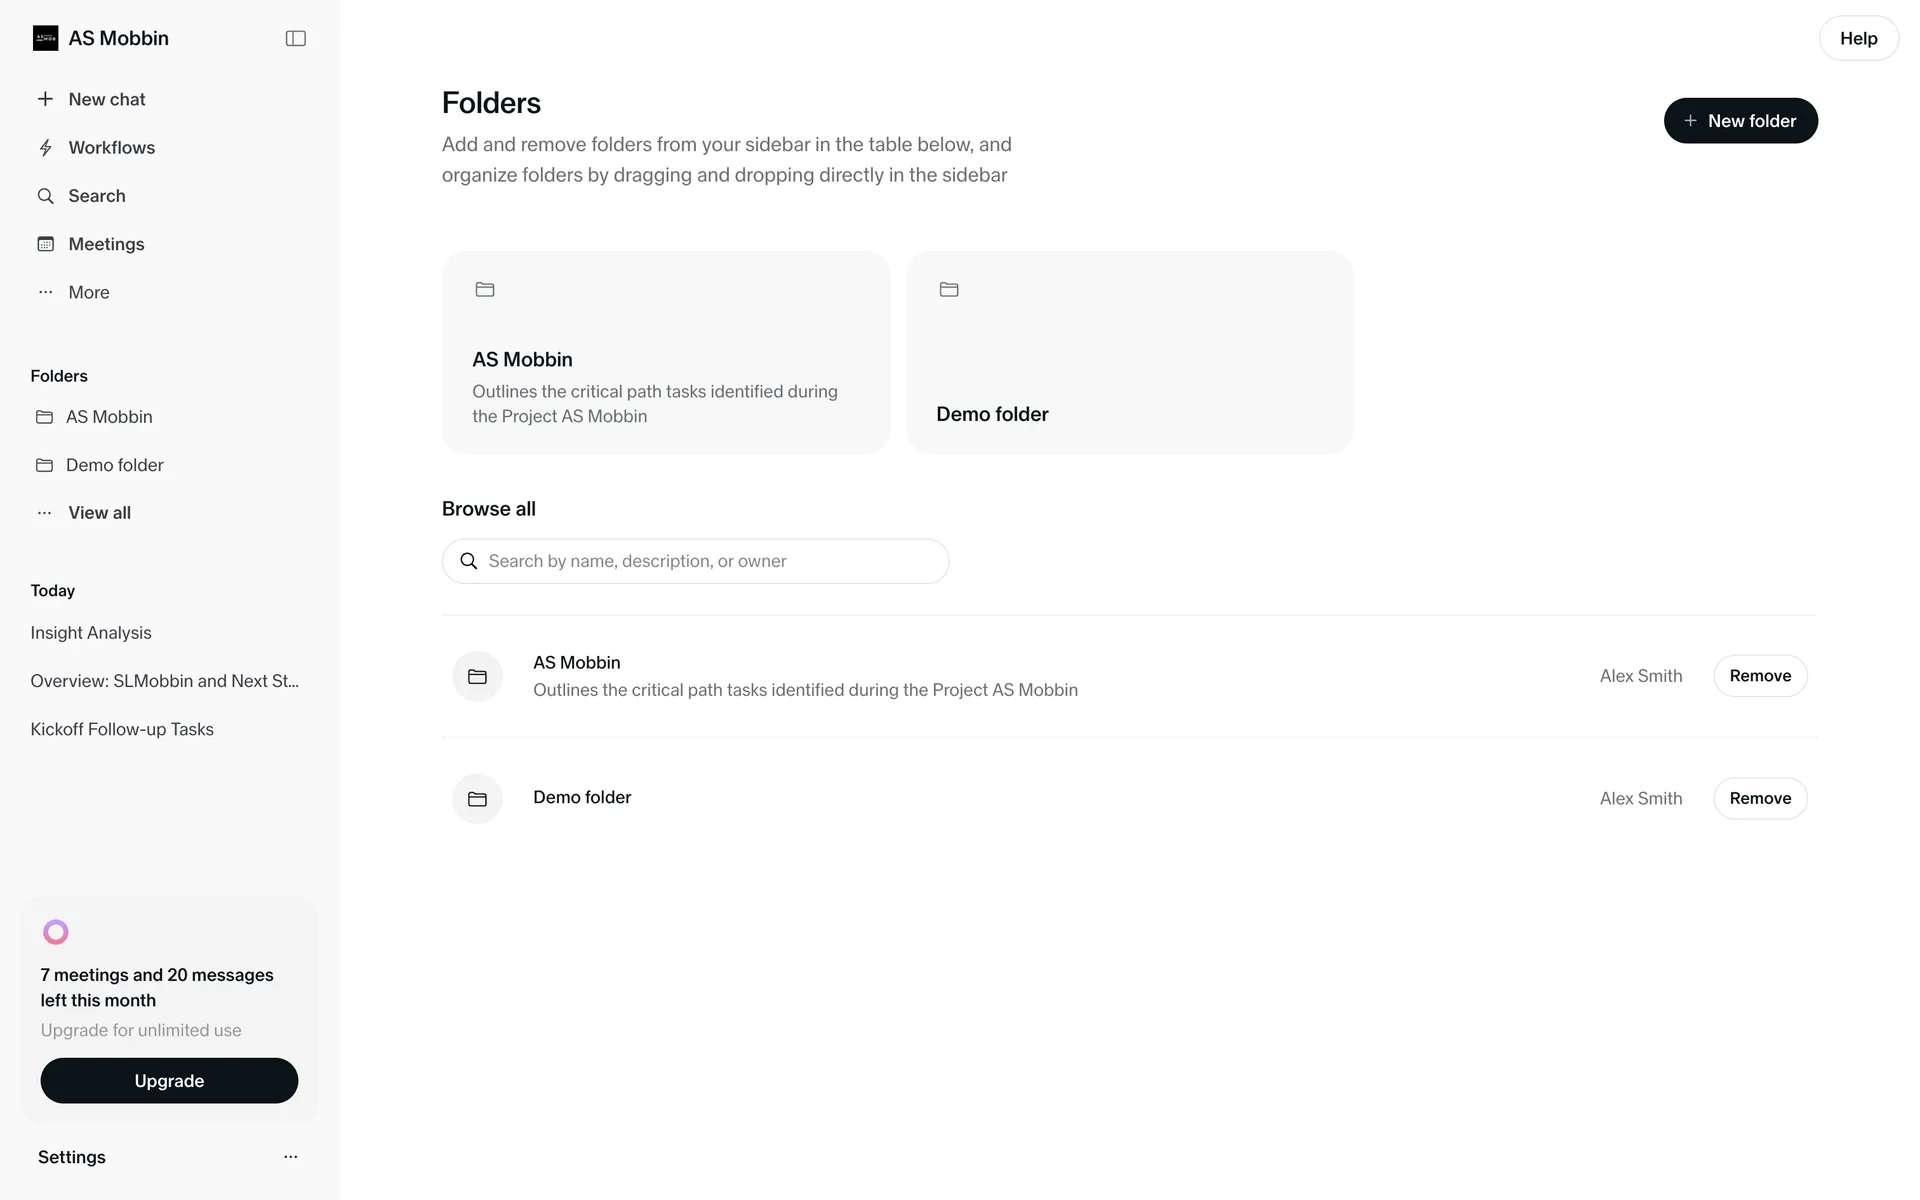The image size is (1920, 1200).
Task: Open the Demo folder card
Action: (1129, 352)
